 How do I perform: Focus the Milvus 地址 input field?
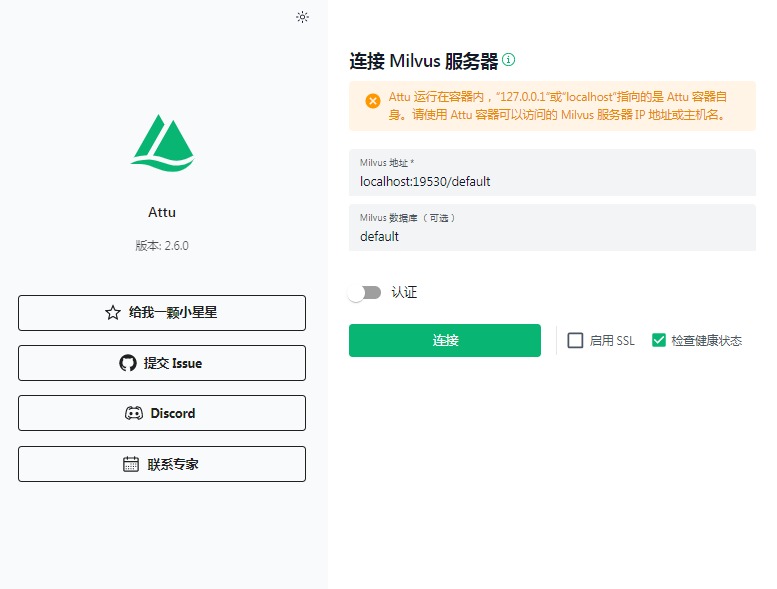552,172
